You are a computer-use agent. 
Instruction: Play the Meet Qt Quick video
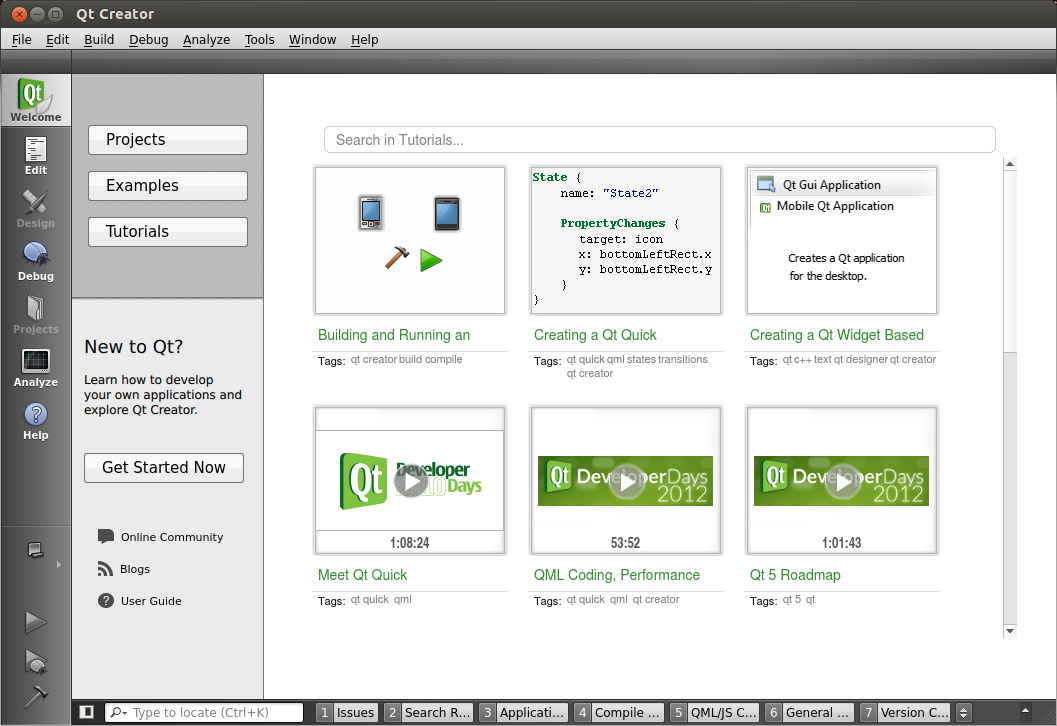coord(411,481)
